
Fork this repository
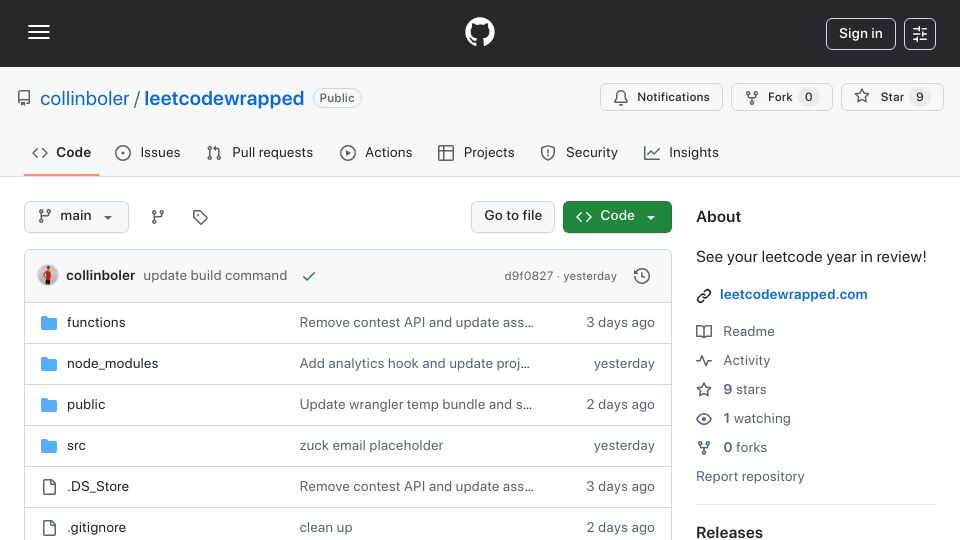(x=781, y=97)
